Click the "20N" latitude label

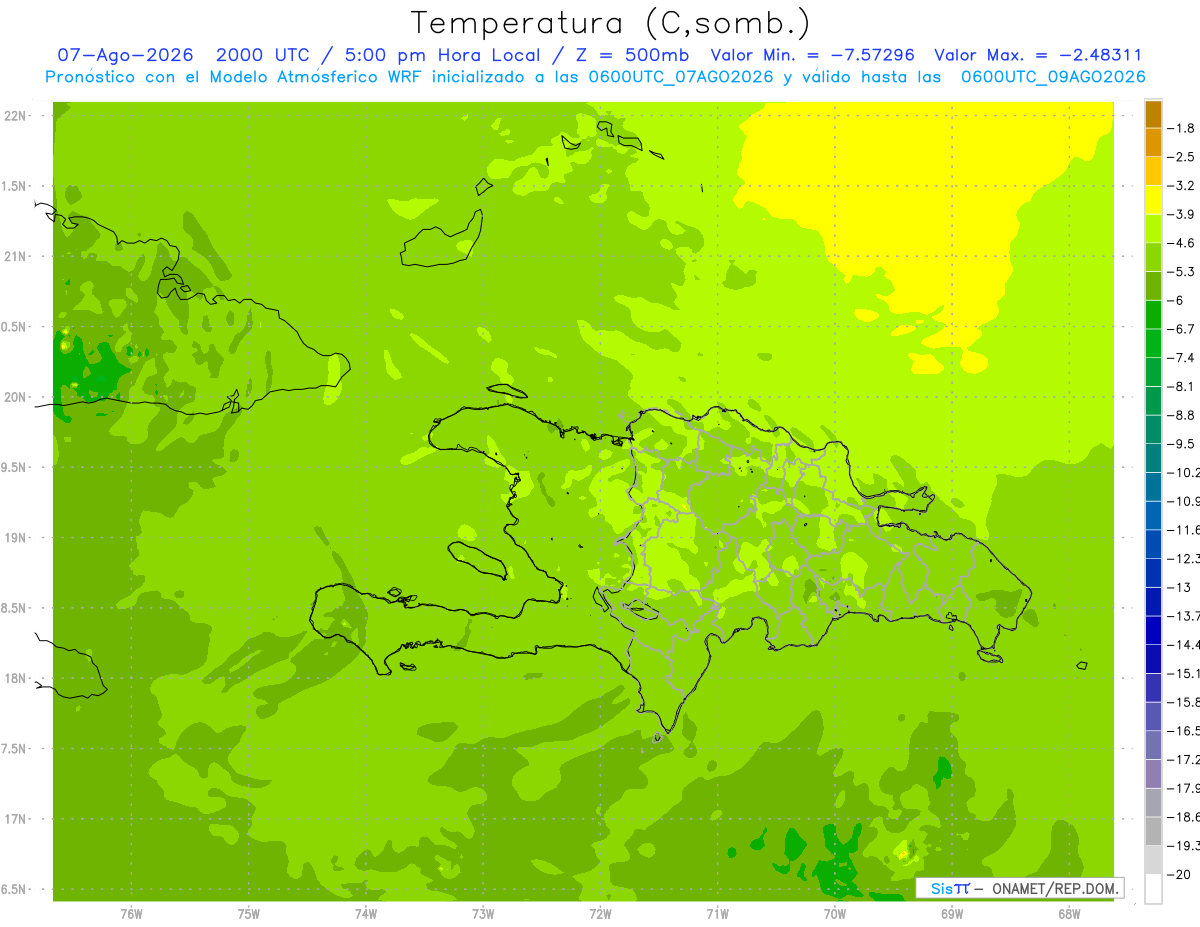click(16, 397)
